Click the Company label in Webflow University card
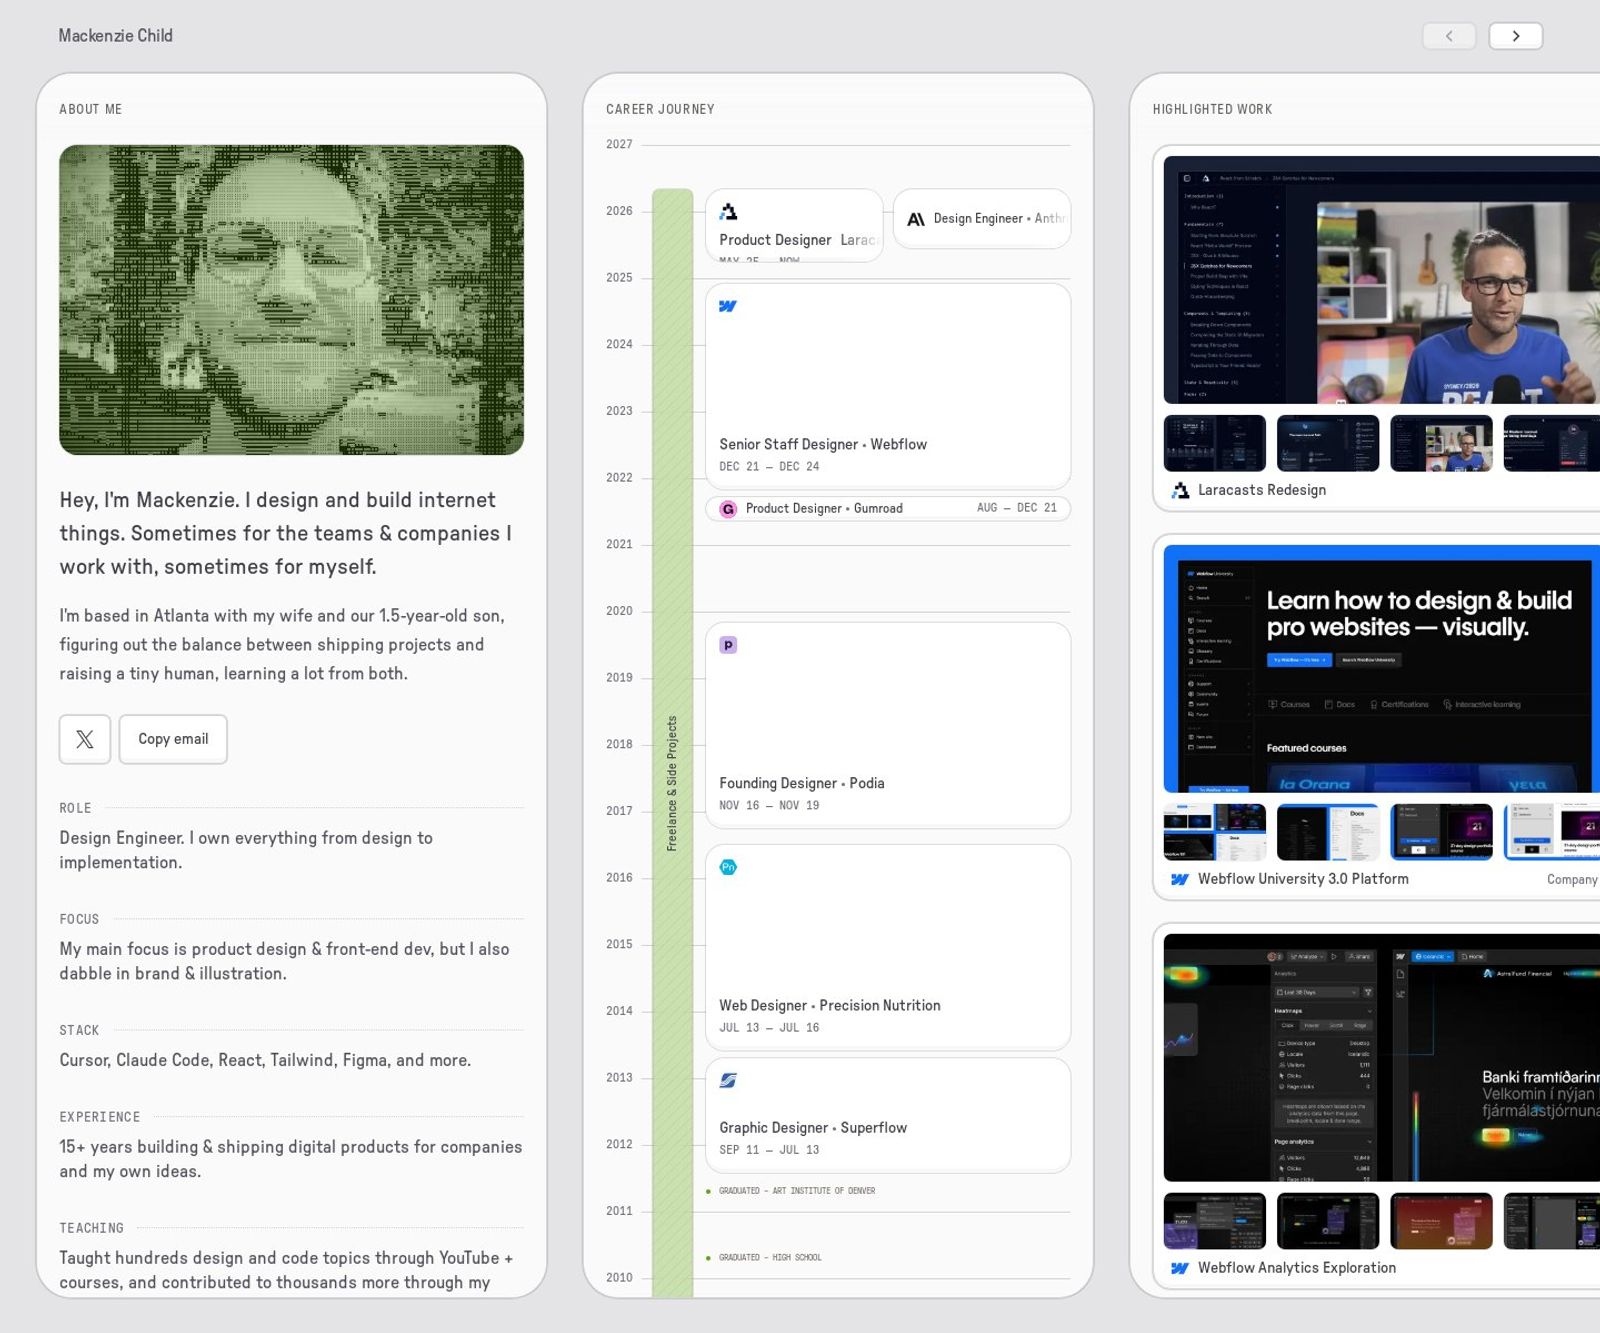 click(1572, 880)
